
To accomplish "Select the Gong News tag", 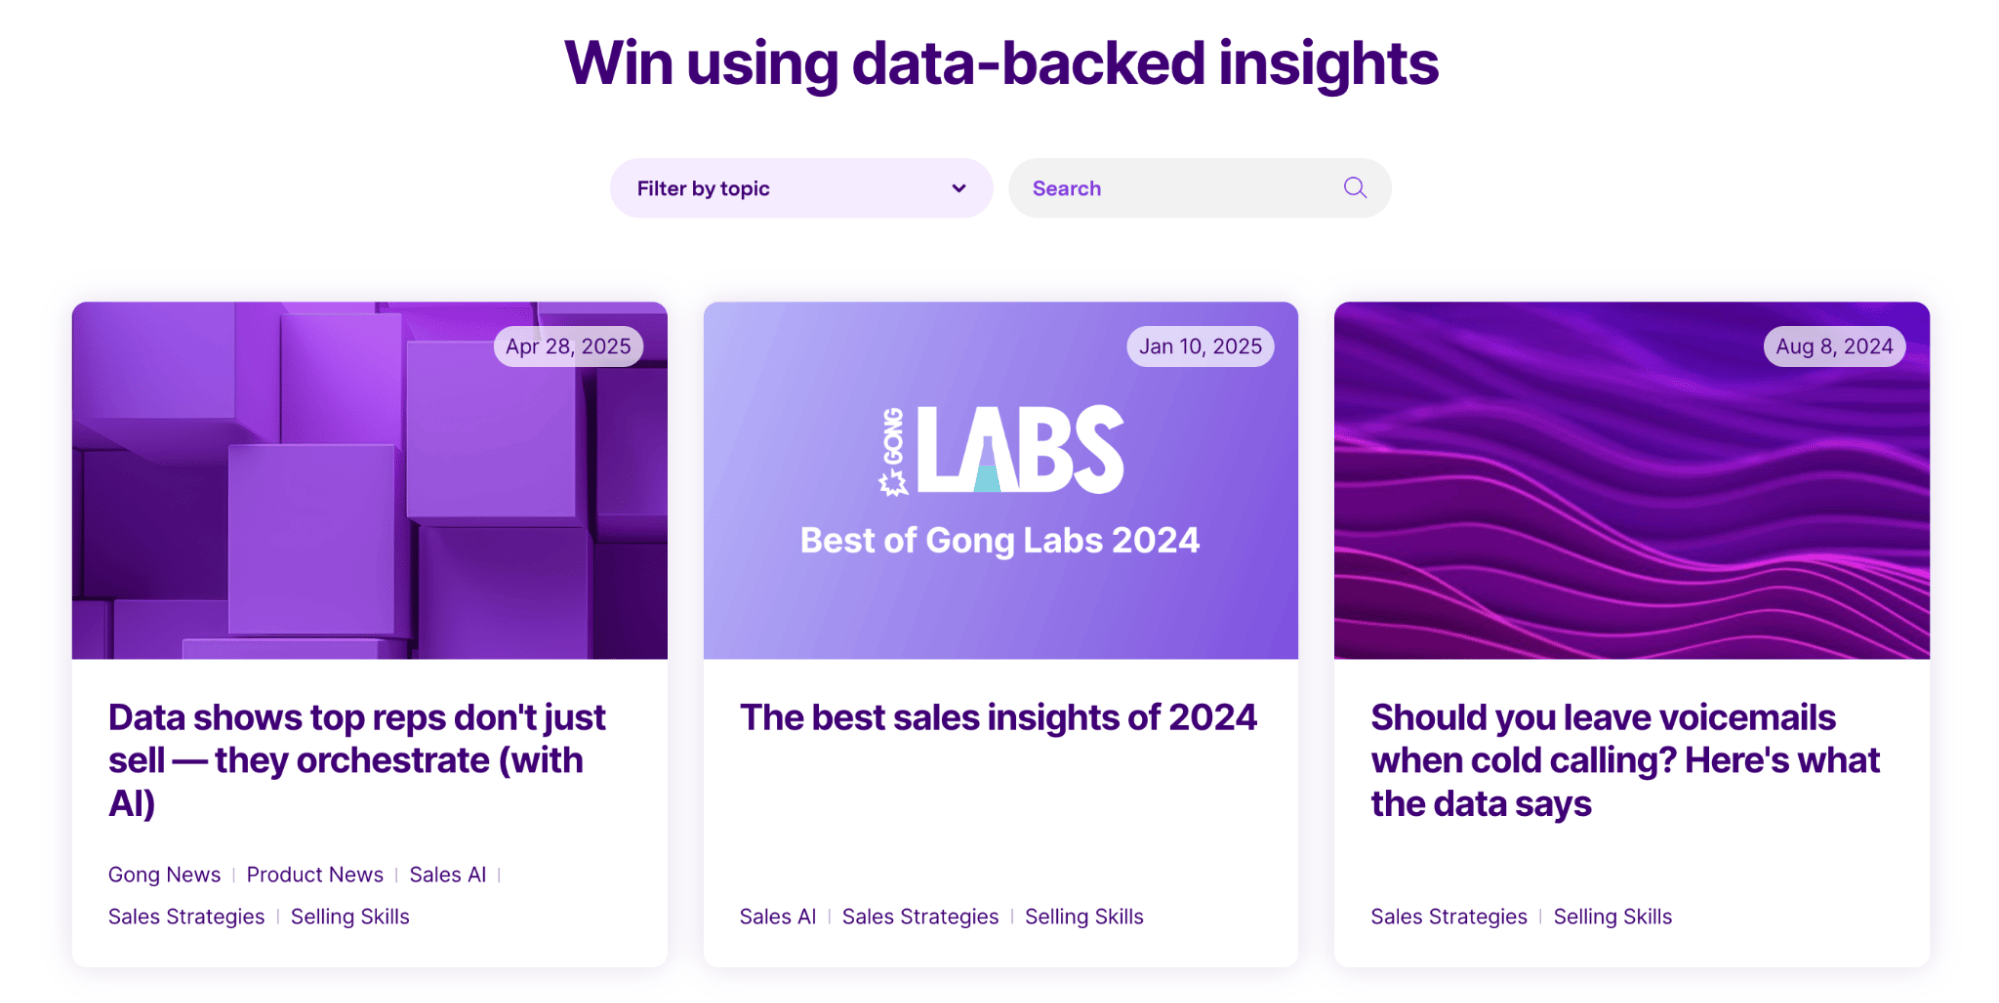I will click(164, 875).
